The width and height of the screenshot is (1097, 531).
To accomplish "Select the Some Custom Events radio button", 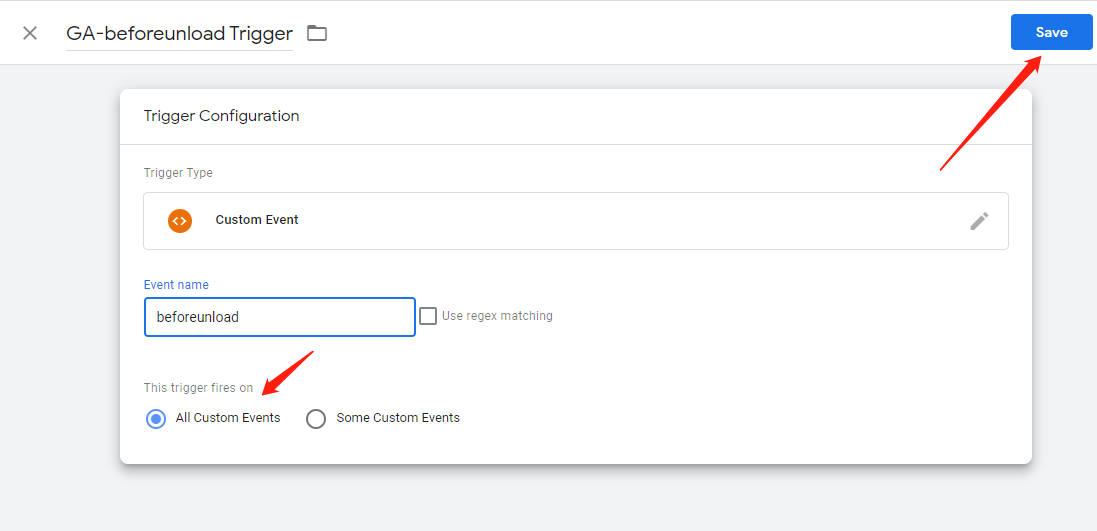I will 316,419.
